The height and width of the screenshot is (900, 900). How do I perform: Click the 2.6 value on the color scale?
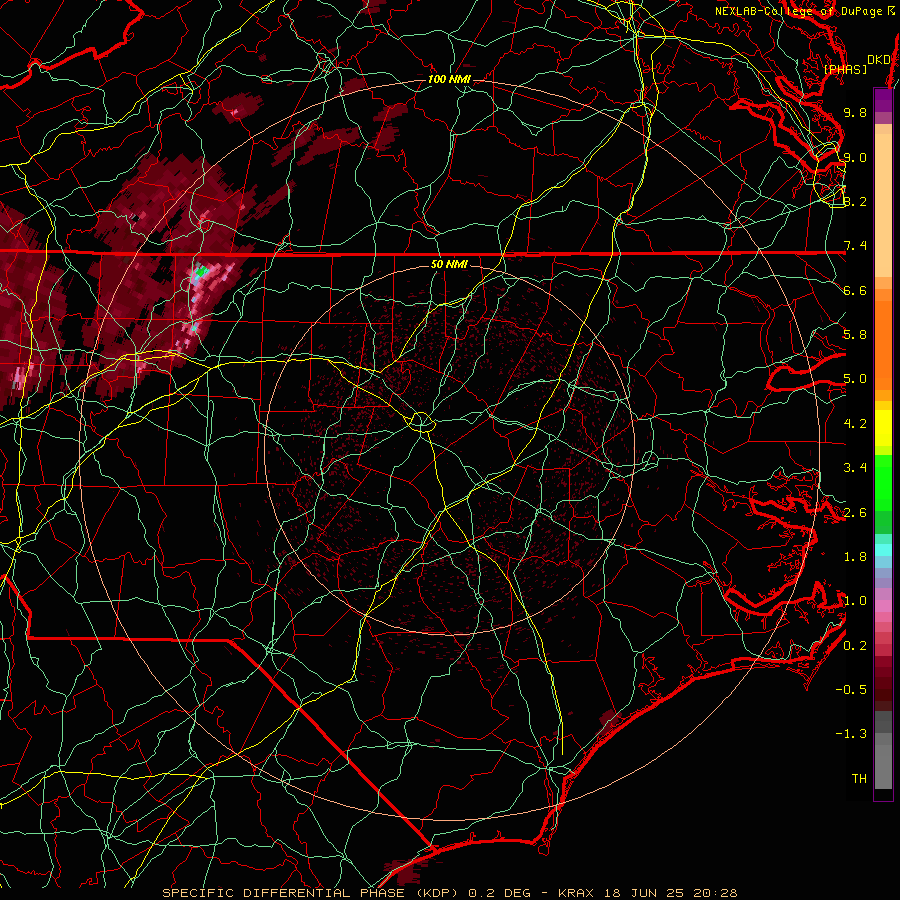tap(855, 513)
